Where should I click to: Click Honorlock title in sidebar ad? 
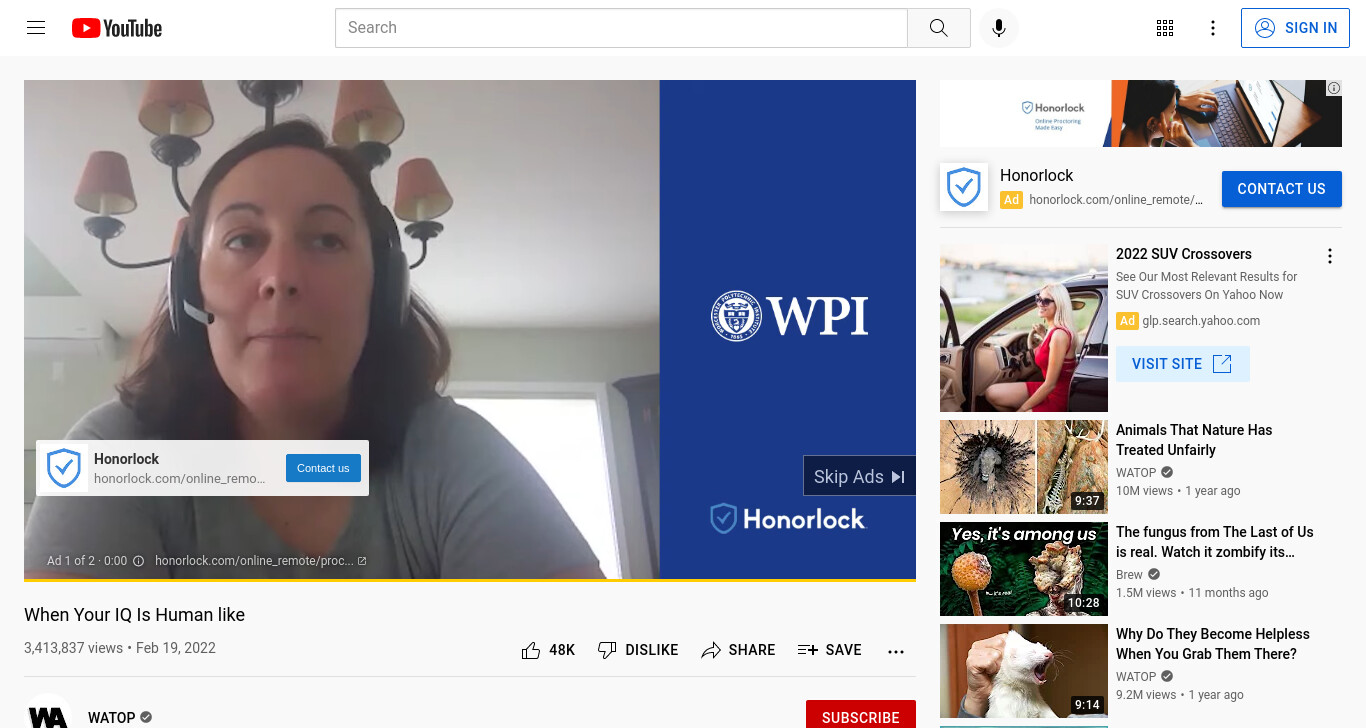pos(1036,175)
